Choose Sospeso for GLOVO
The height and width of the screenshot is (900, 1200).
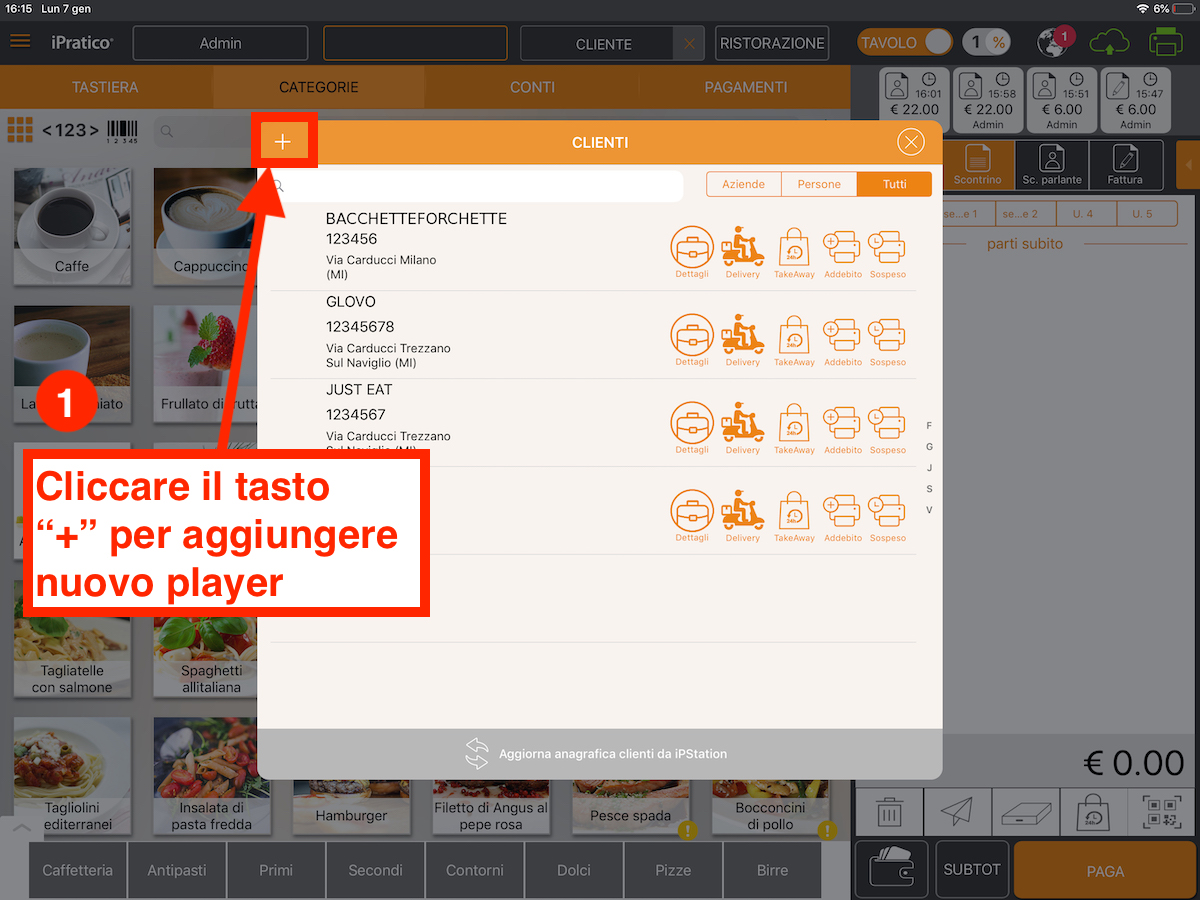[x=888, y=340]
